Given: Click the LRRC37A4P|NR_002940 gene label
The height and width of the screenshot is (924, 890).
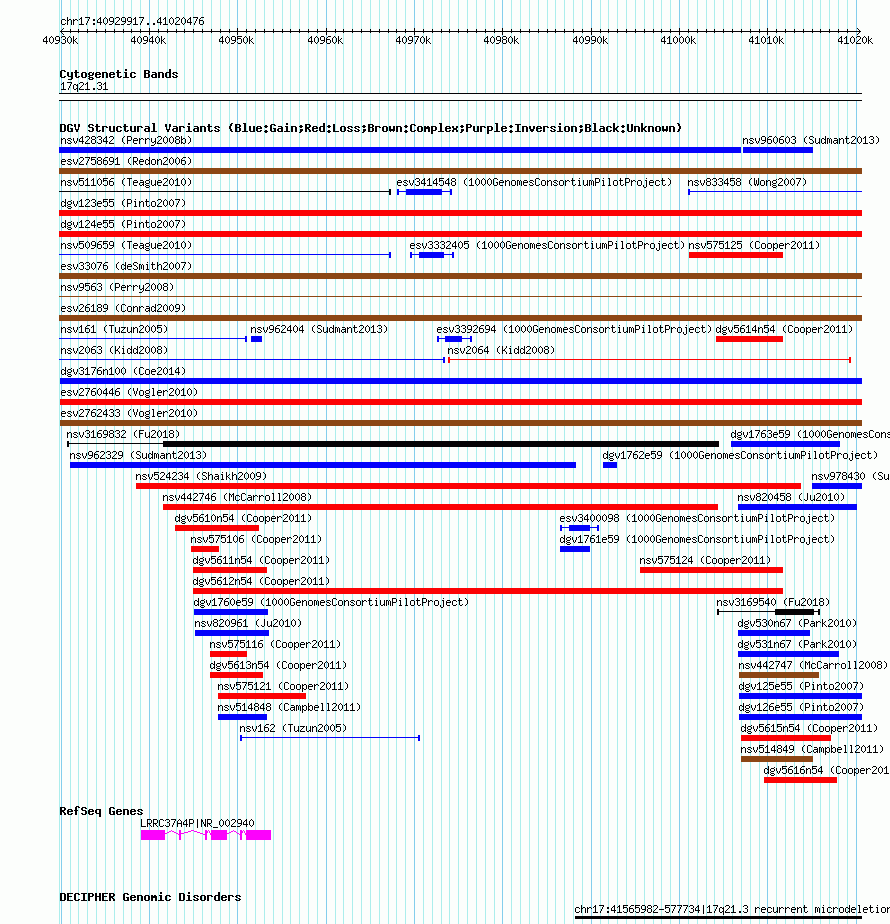Looking at the screenshot, I should click(x=197, y=823).
